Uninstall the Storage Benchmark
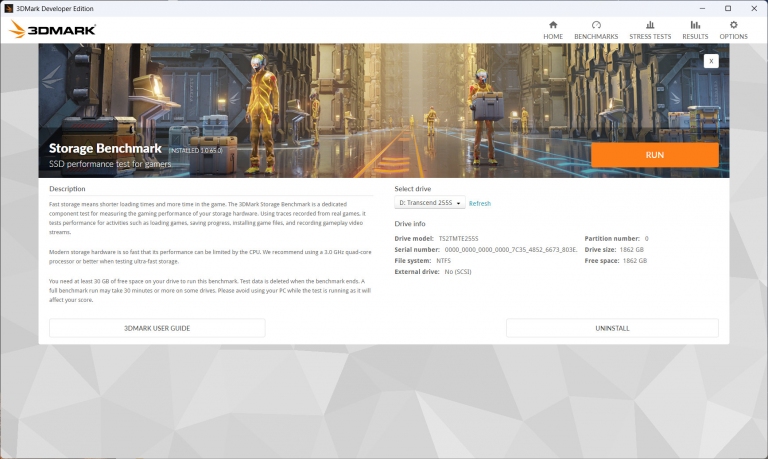768x459 pixels. click(612, 328)
